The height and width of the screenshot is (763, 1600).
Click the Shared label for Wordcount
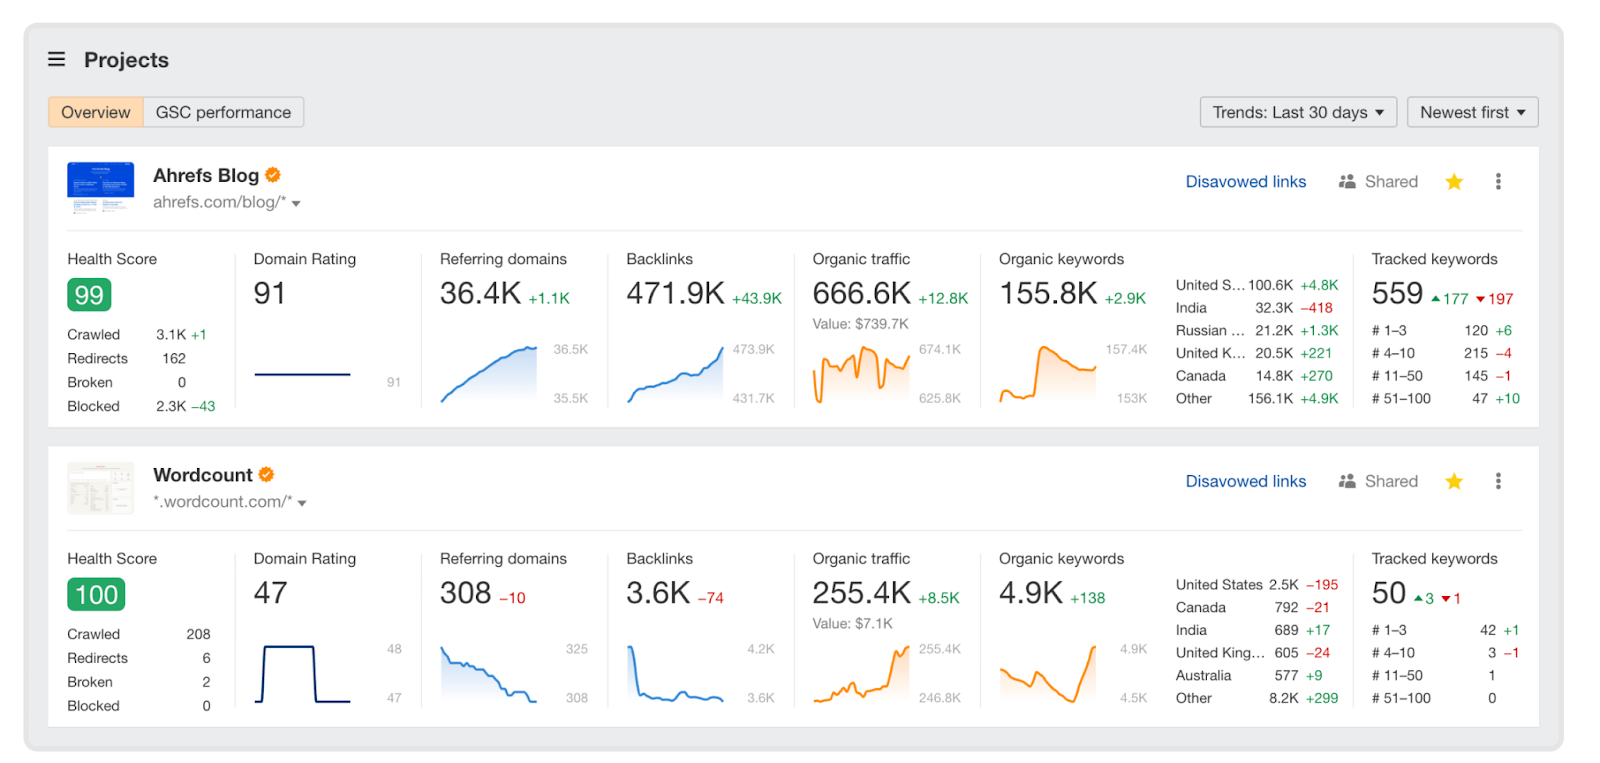(1391, 482)
